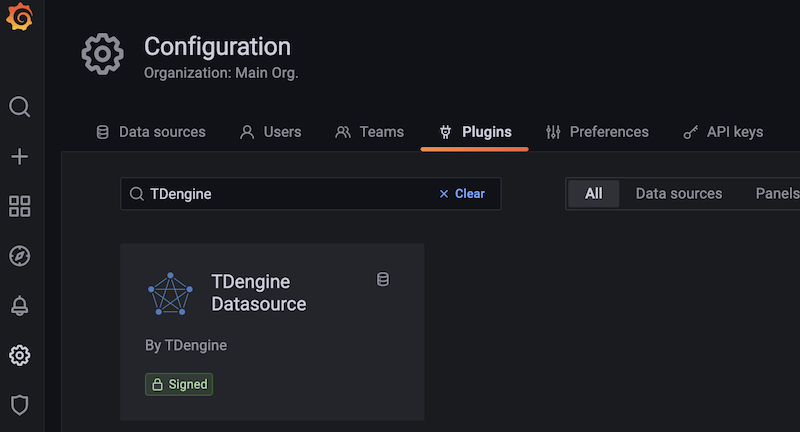Open the sidebar search icon
This screenshot has height=432, width=800.
pos(19,107)
